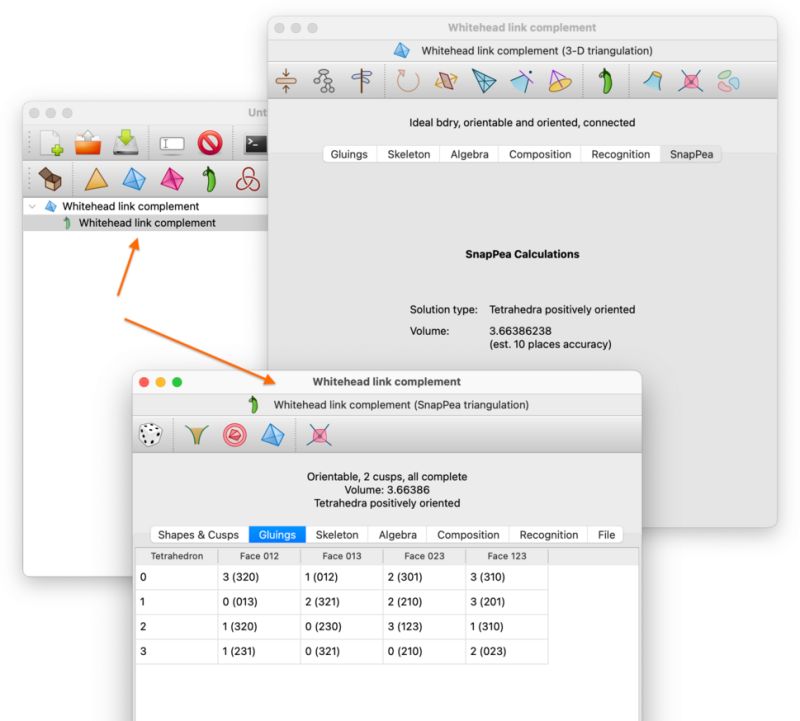Add 3-D triangulation in main window toolbar
This screenshot has width=800, height=721.
(134, 180)
